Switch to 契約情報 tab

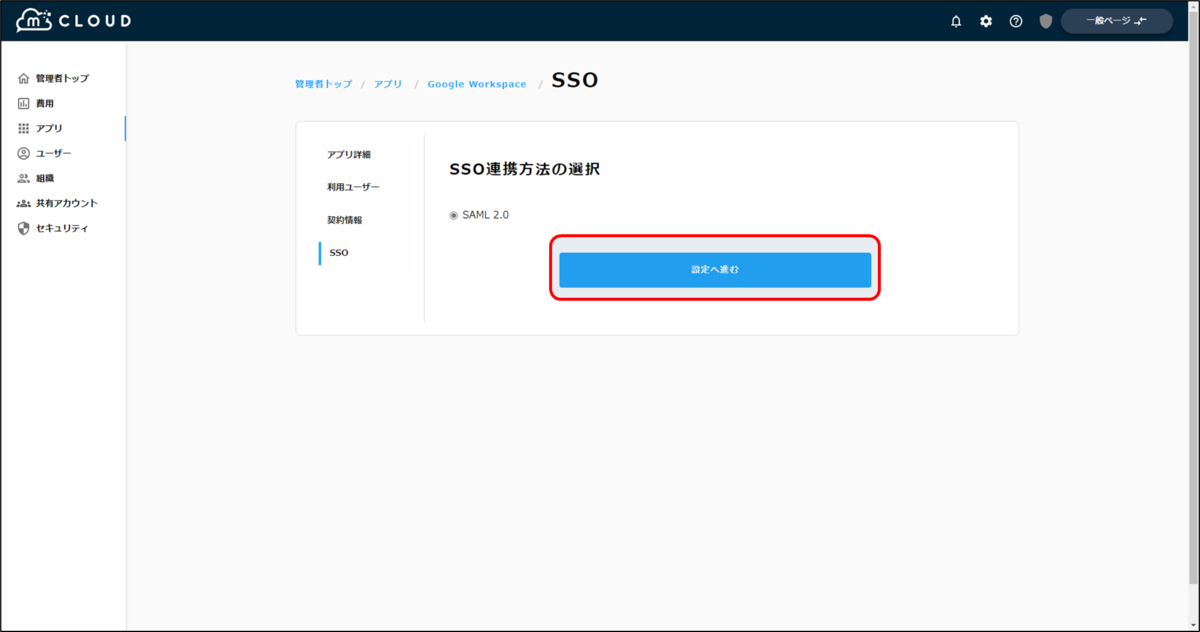[x=345, y=220]
